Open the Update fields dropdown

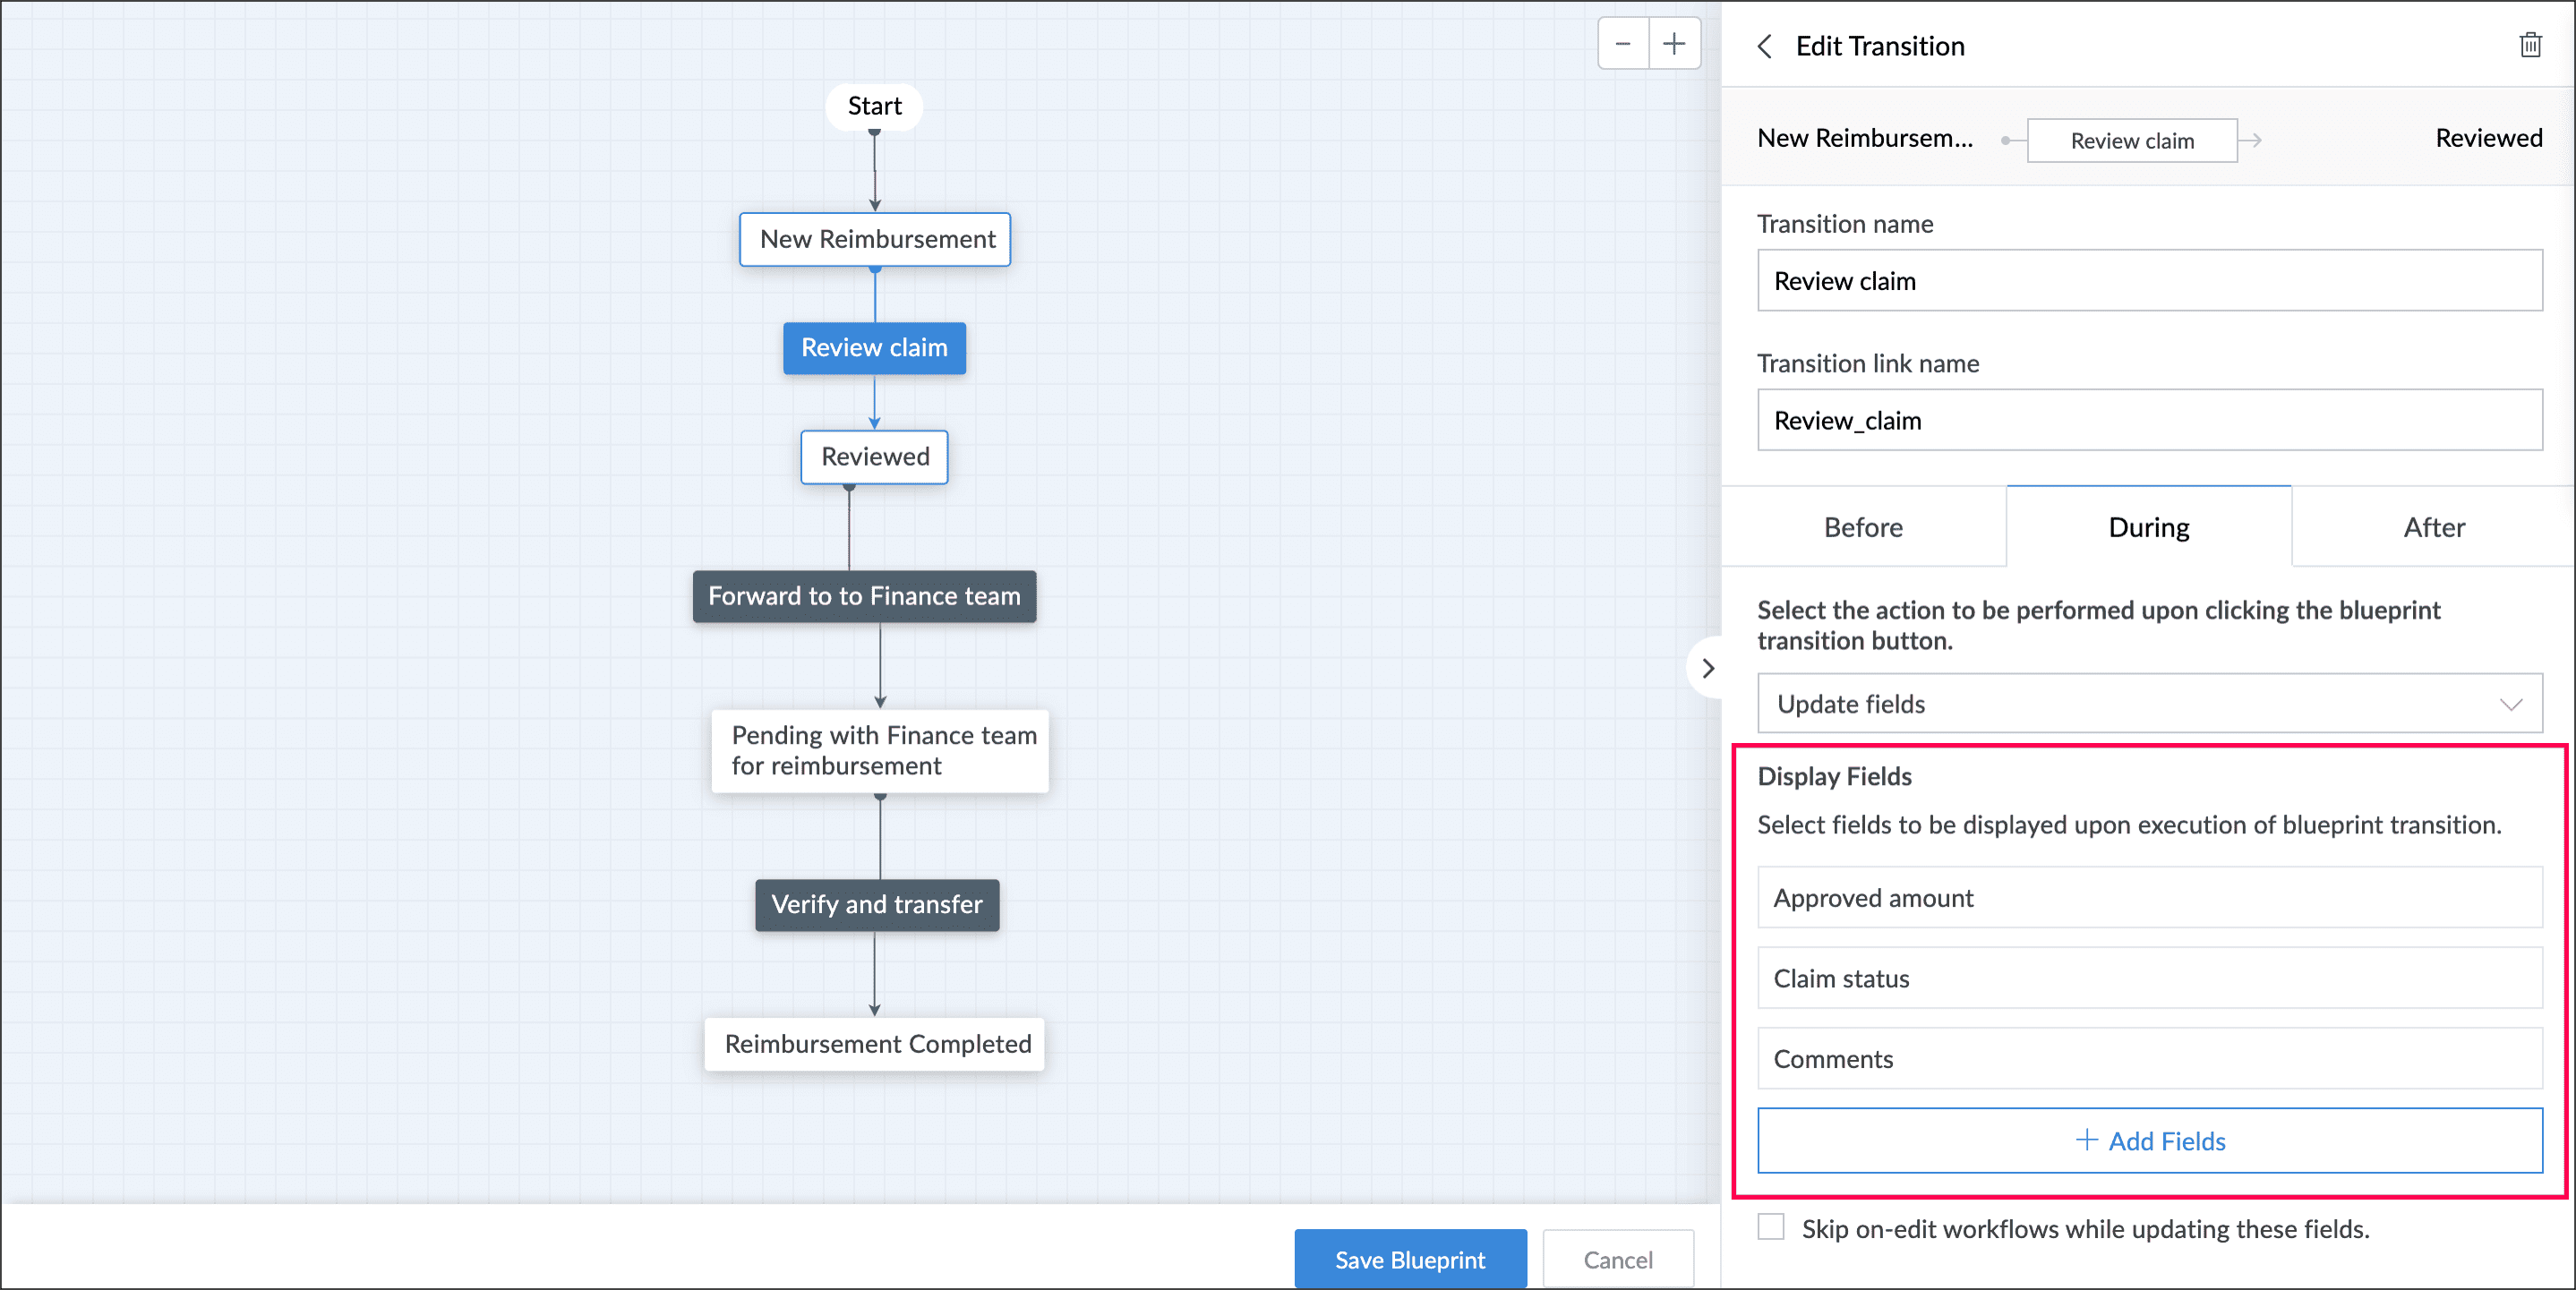pyautogui.click(x=2149, y=704)
